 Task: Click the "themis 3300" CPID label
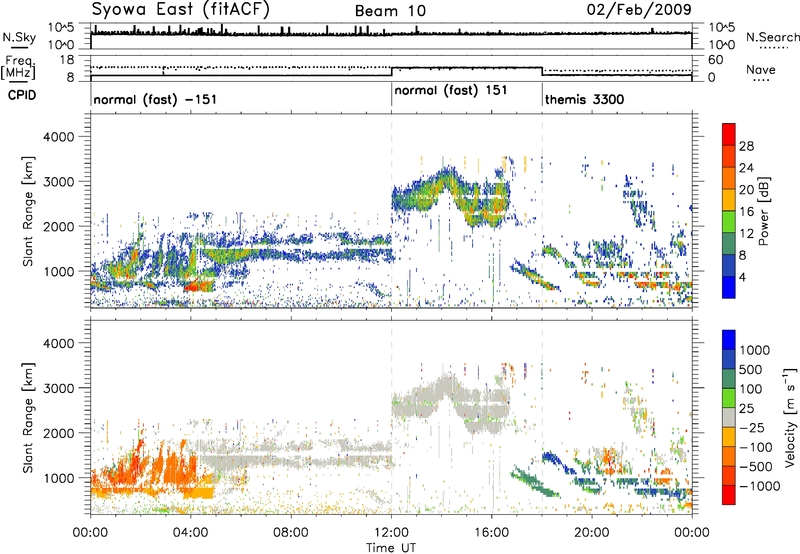pyautogui.click(x=584, y=99)
